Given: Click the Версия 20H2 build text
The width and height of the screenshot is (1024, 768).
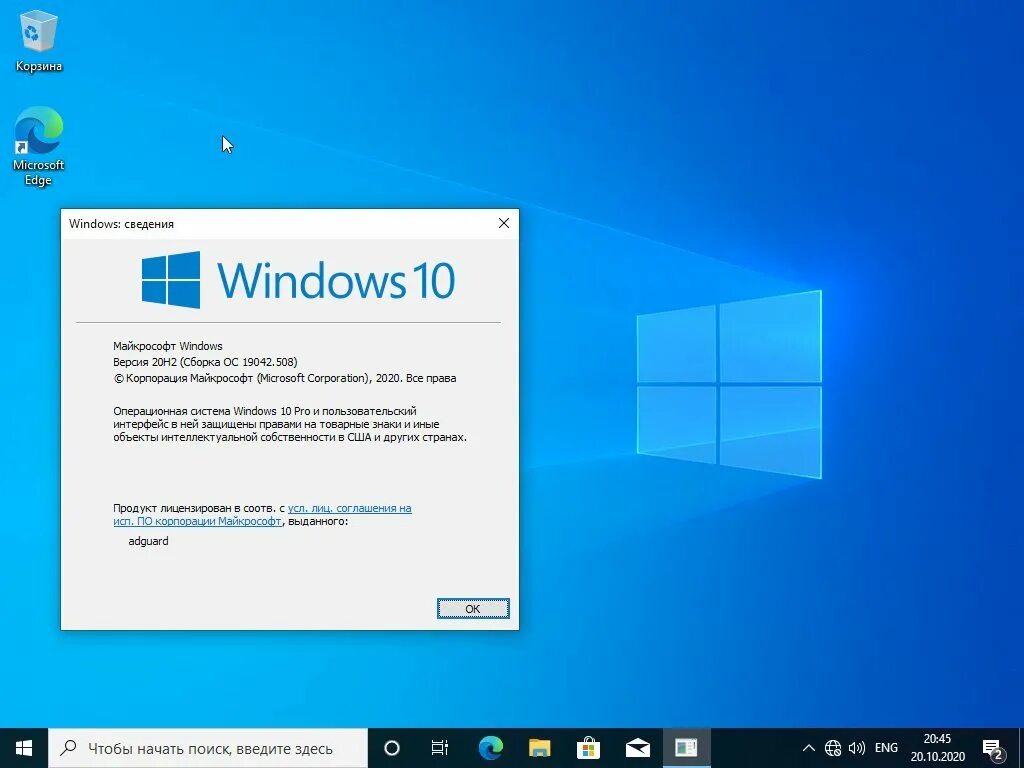Looking at the screenshot, I should pos(205,362).
